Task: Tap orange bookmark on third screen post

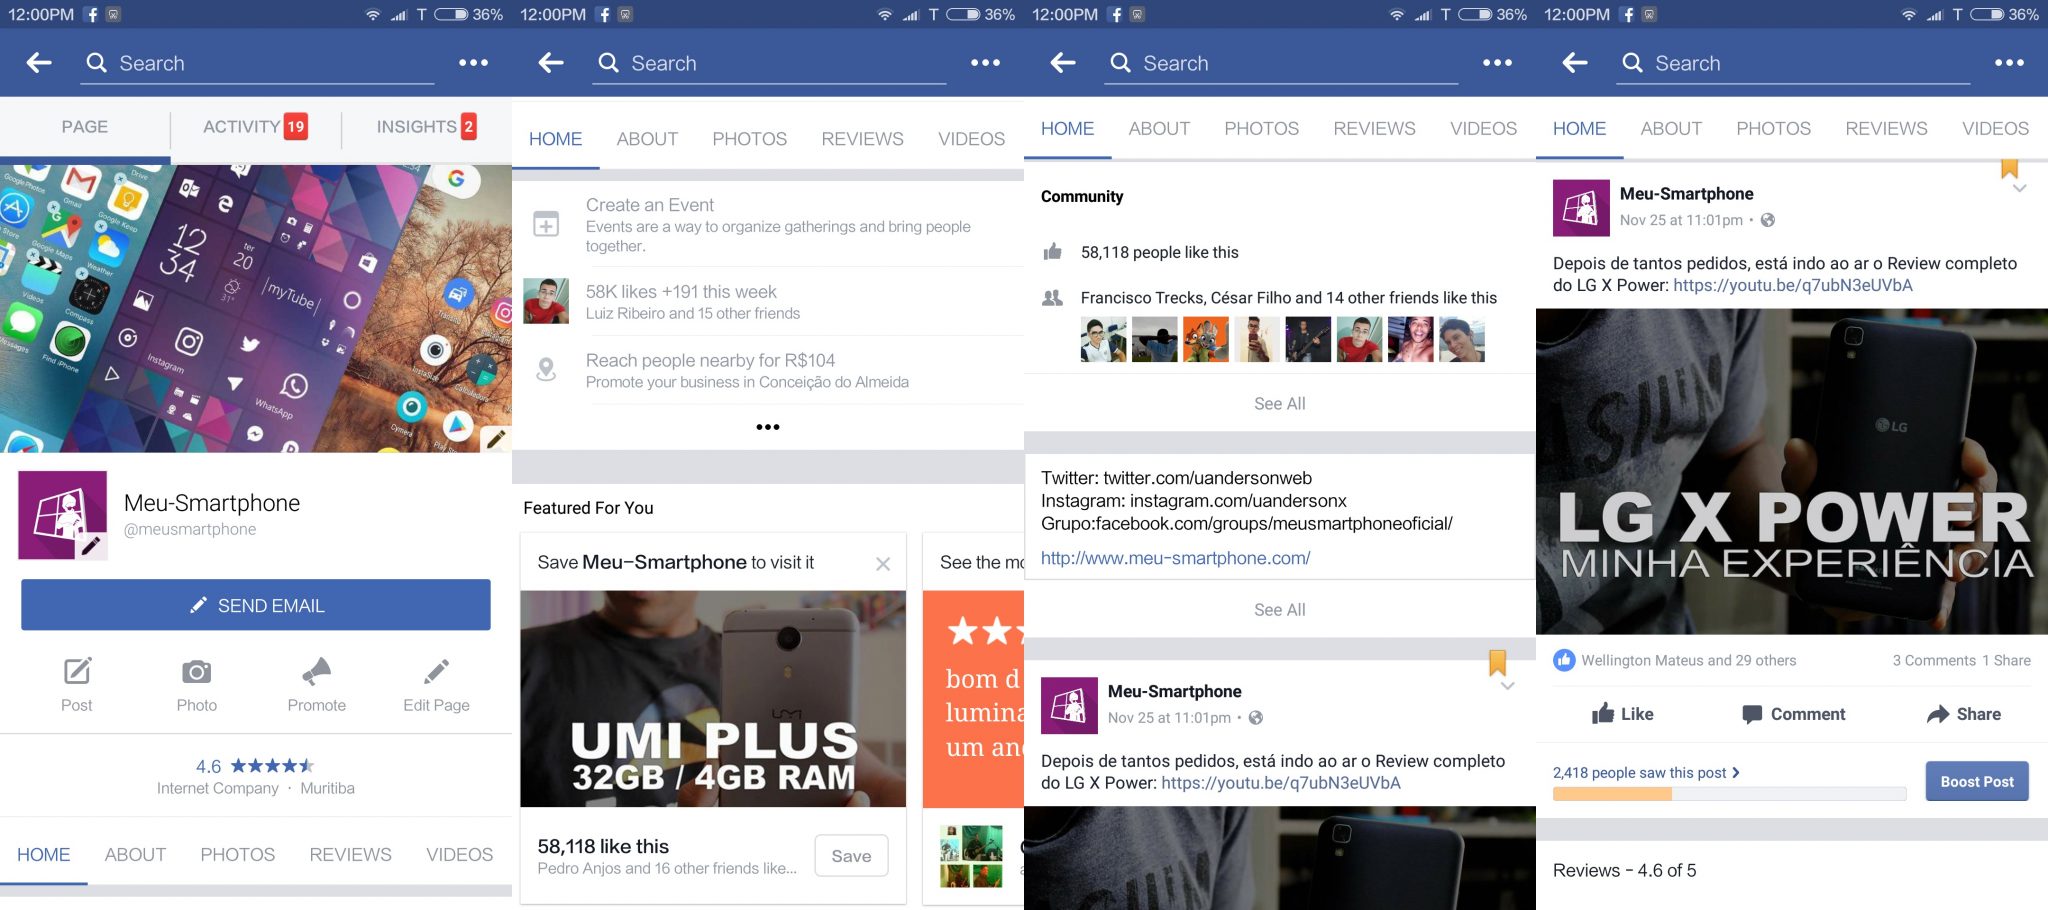Action: (1497, 662)
